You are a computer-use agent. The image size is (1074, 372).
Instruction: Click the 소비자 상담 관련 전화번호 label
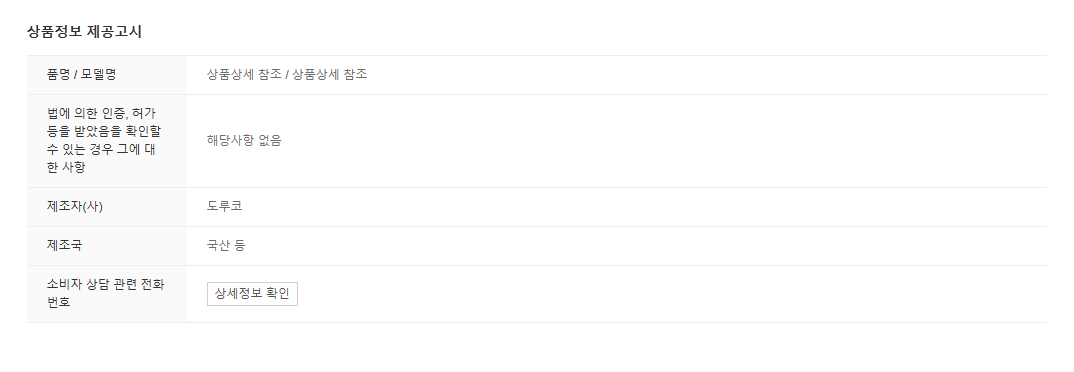coord(105,293)
